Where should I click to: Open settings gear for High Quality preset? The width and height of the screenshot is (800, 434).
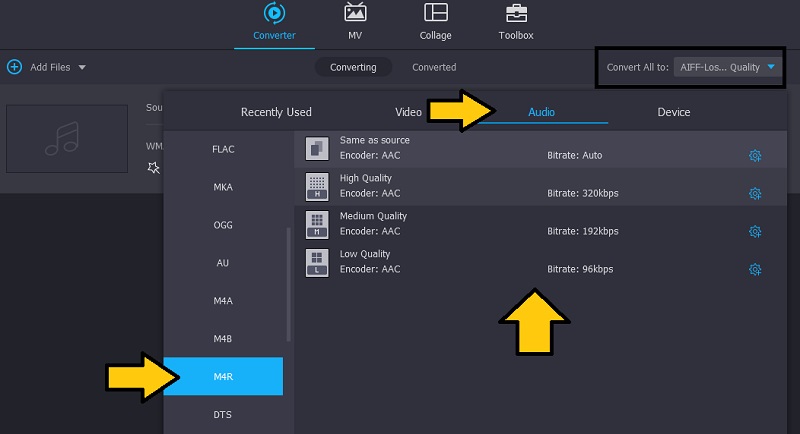[x=755, y=194]
